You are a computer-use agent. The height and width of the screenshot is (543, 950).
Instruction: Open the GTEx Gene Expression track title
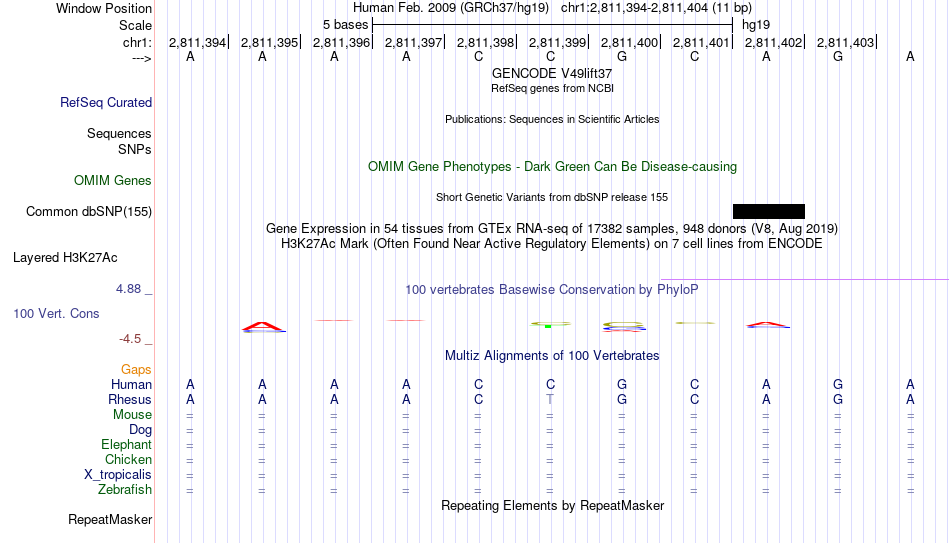552,228
